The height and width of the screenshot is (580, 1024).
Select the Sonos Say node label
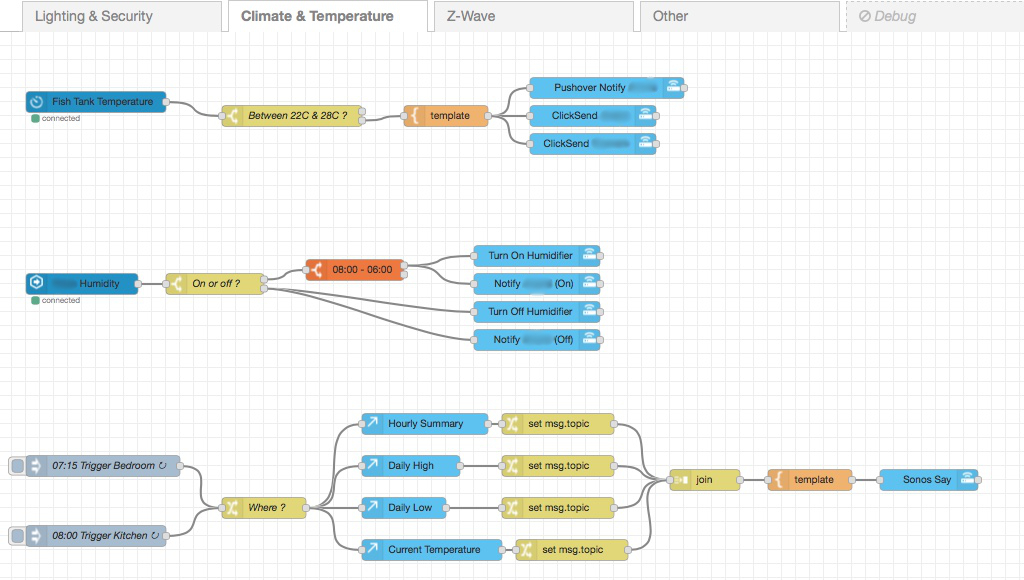pyautogui.click(x=927, y=479)
